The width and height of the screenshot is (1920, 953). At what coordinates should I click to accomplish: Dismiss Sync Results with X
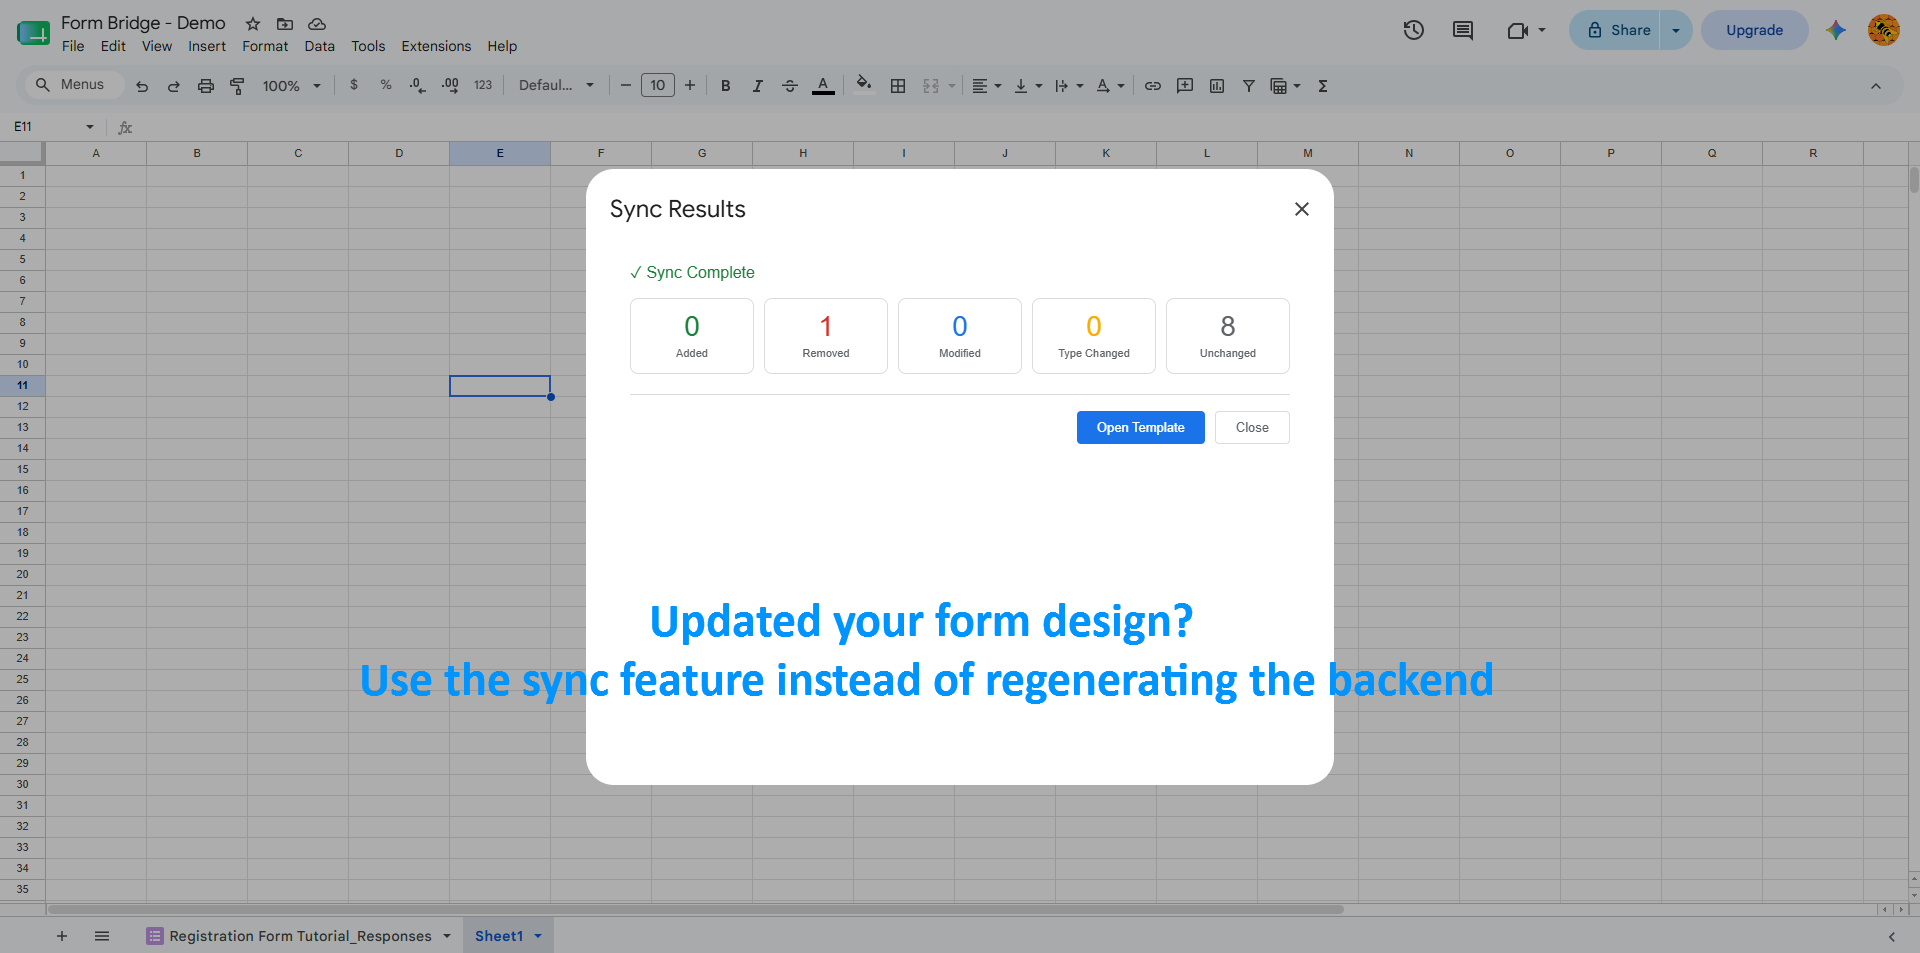point(1302,209)
